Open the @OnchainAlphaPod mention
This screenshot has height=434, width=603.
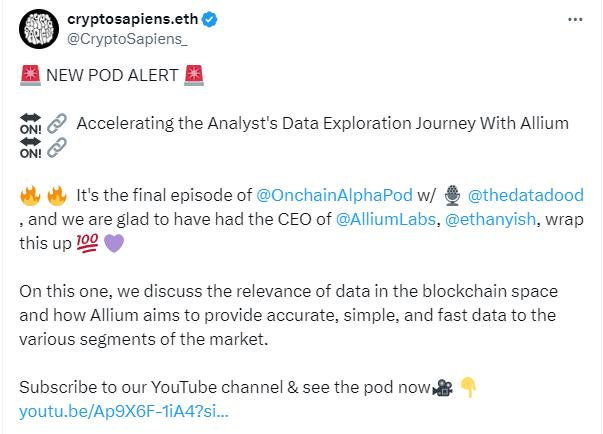[343, 194]
